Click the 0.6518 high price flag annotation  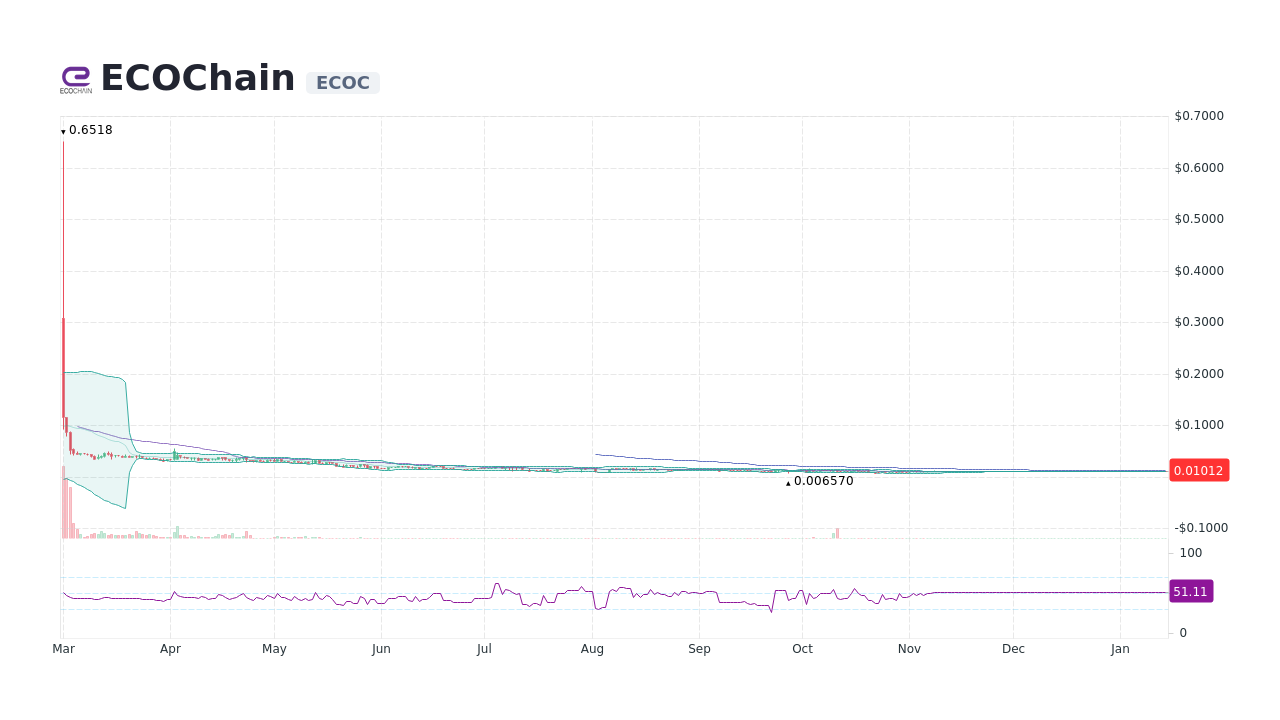coord(88,129)
